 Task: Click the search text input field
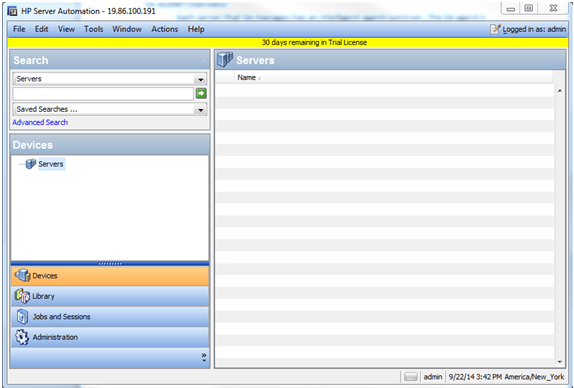click(x=103, y=94)
